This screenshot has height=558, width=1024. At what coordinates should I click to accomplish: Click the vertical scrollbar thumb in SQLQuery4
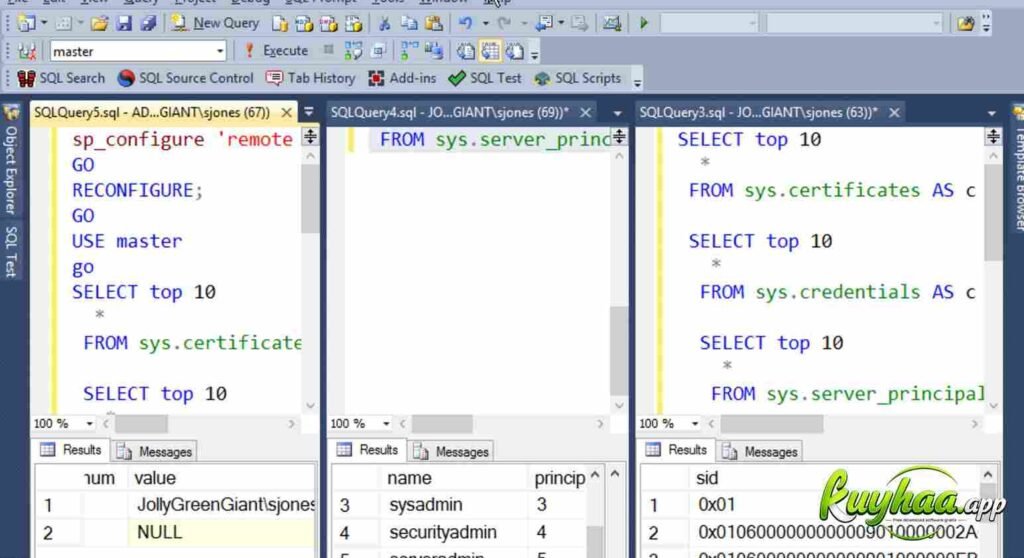[618, 350]
